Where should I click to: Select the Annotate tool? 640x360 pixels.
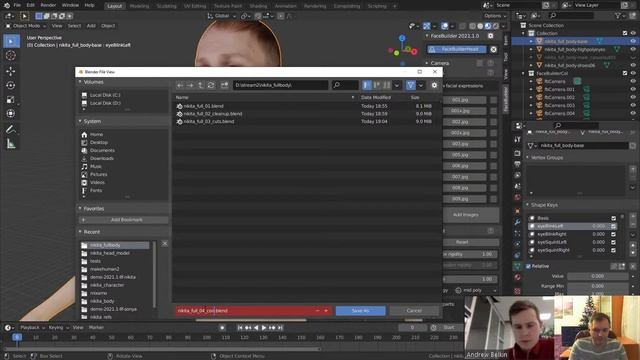(11, 130)
